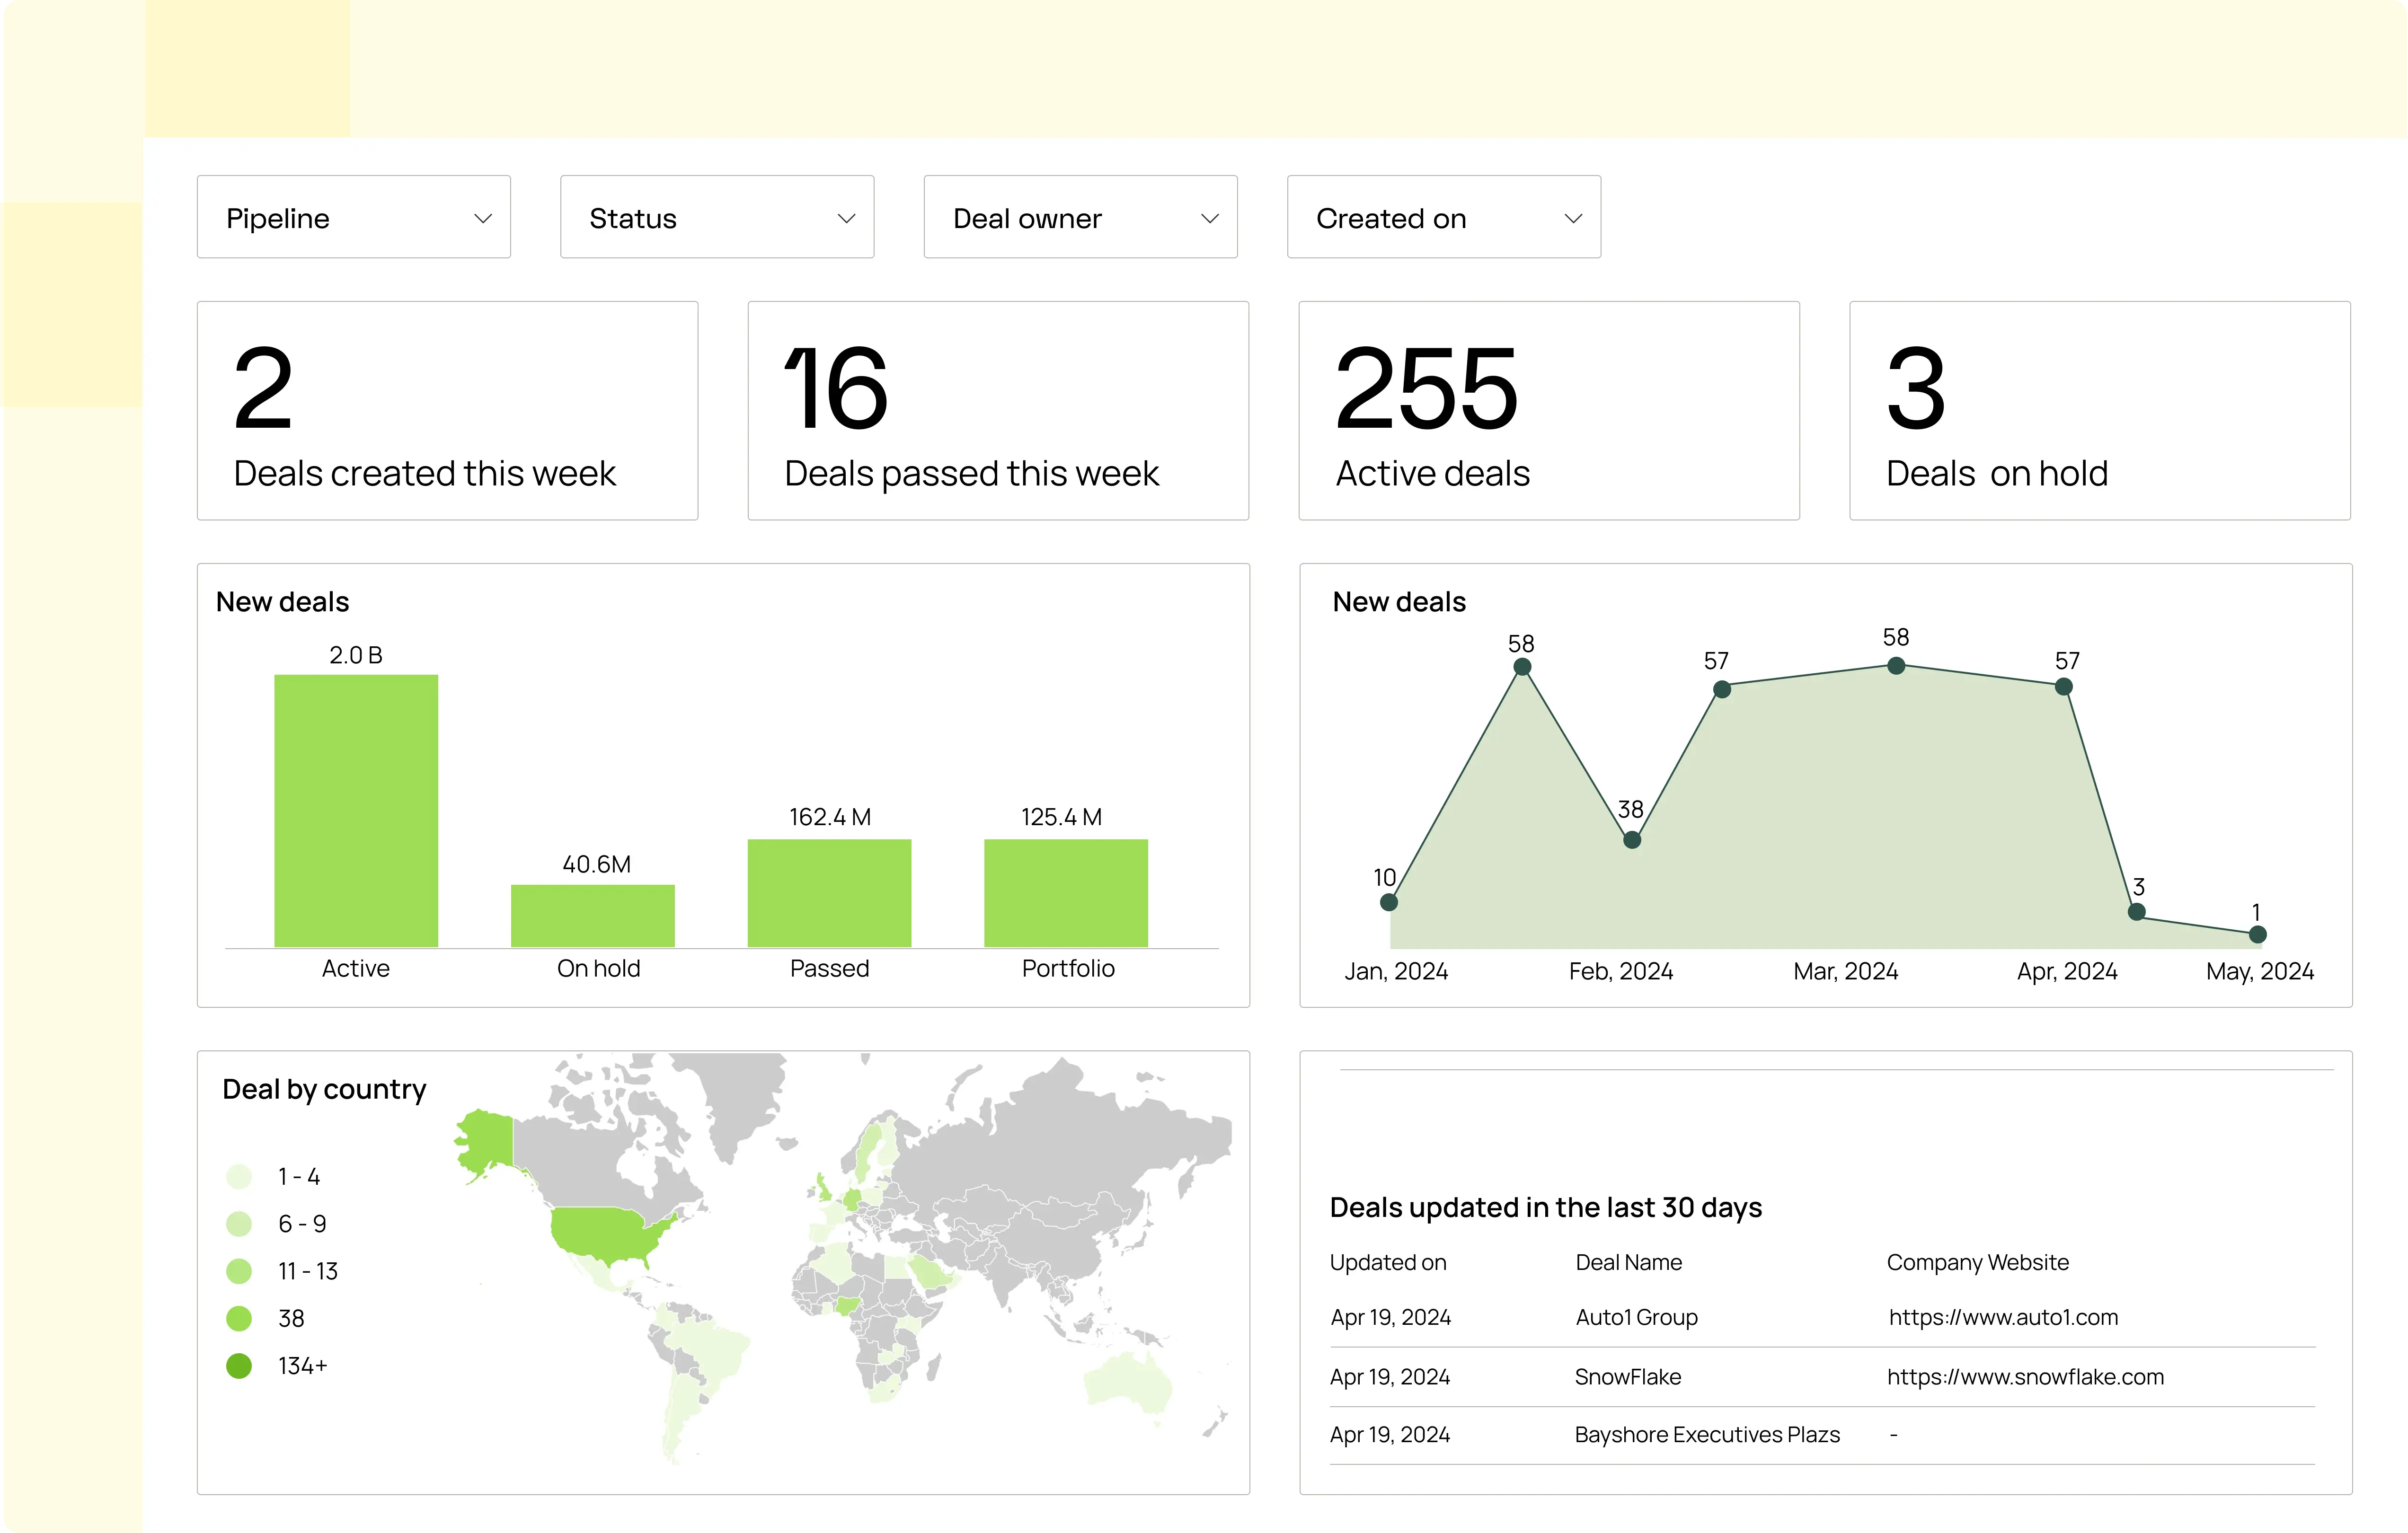Click the May, 2024 axis label
This screenshot has width=2408, height=1533.
2260,971
